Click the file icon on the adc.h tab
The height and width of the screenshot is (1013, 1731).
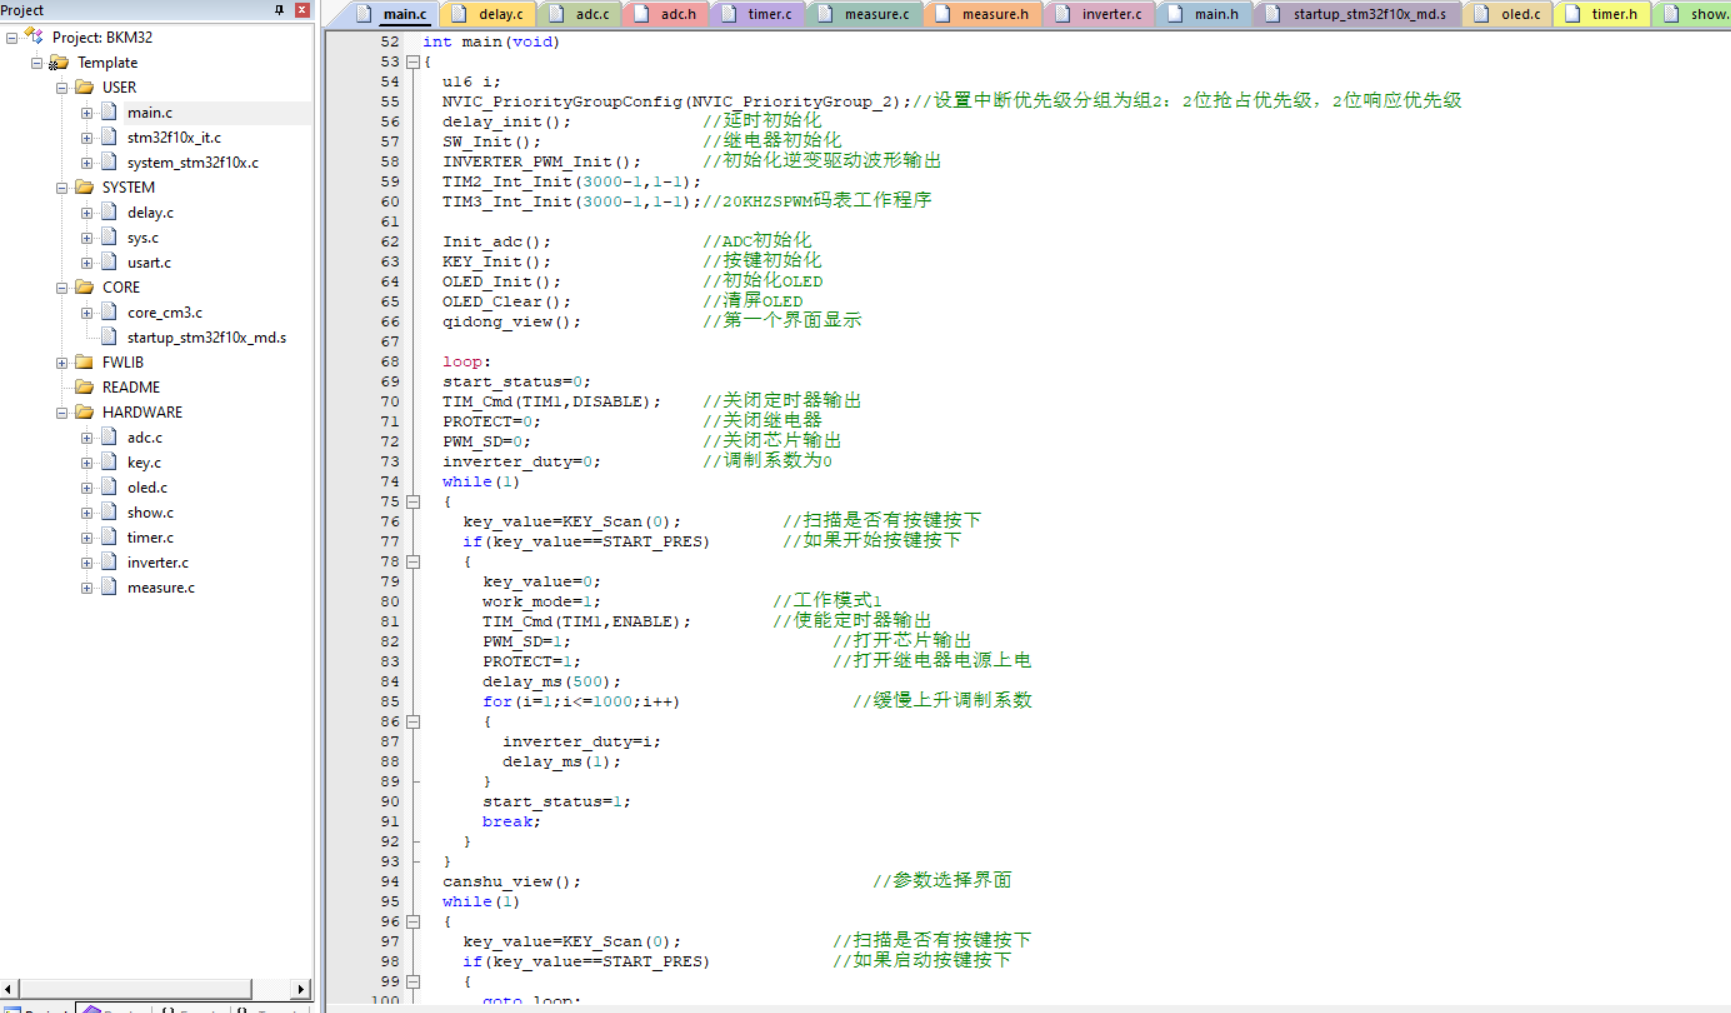click(x=642, y=14)
